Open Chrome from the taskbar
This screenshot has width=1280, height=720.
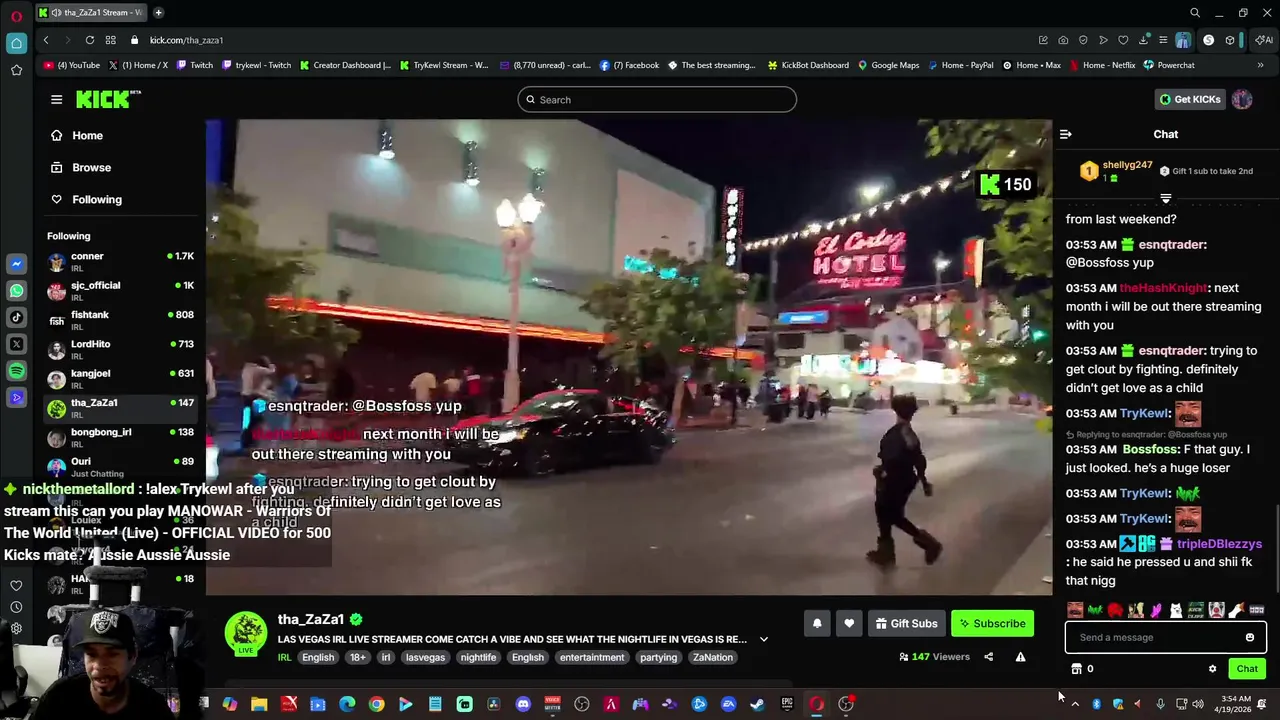[376, 704]
